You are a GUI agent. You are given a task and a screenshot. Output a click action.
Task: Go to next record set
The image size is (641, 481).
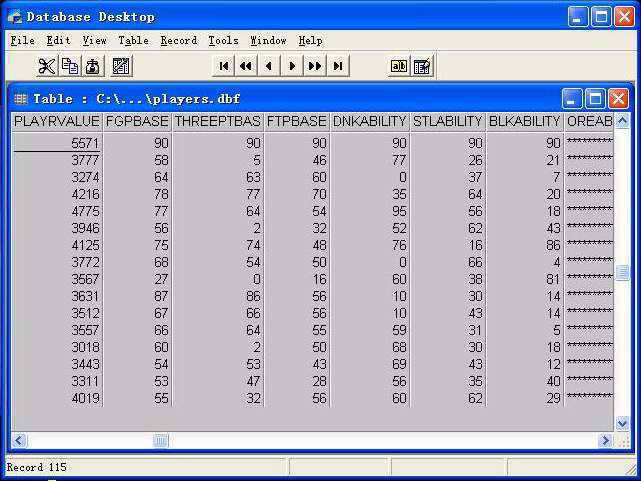315,66
